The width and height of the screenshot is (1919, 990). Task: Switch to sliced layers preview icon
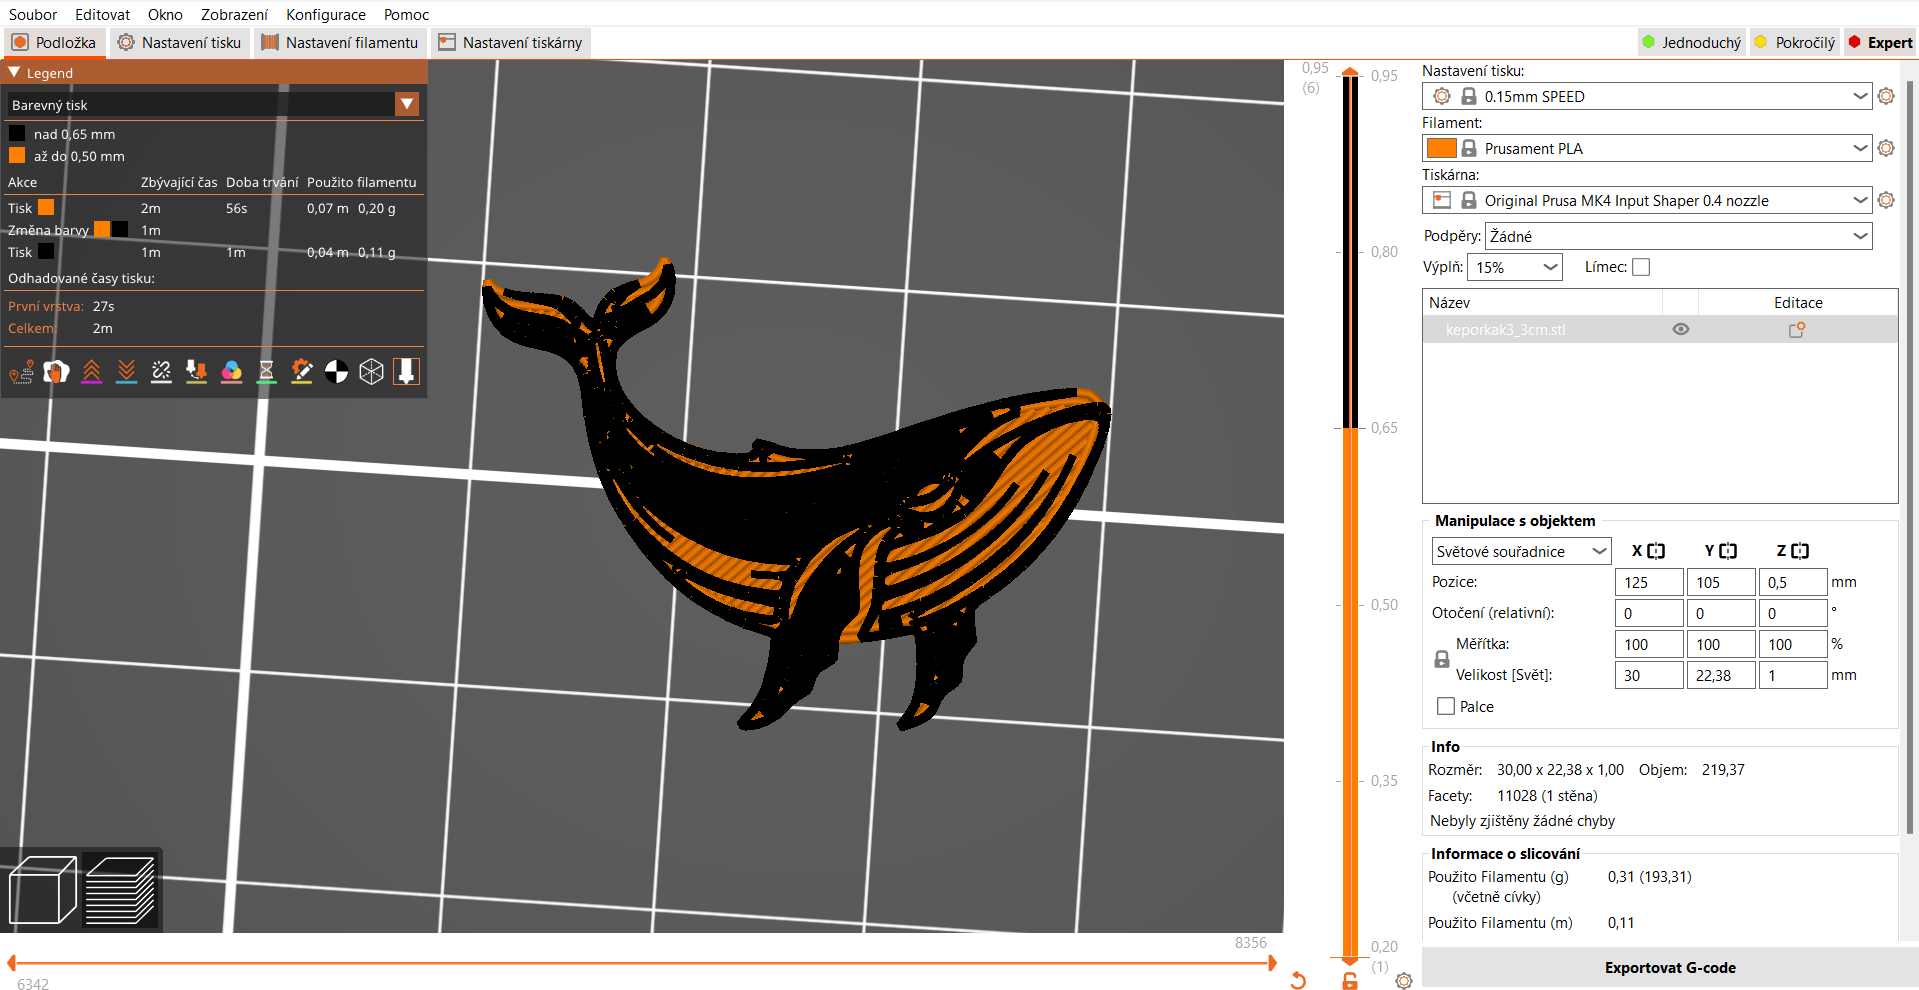(x=120, y=890)
